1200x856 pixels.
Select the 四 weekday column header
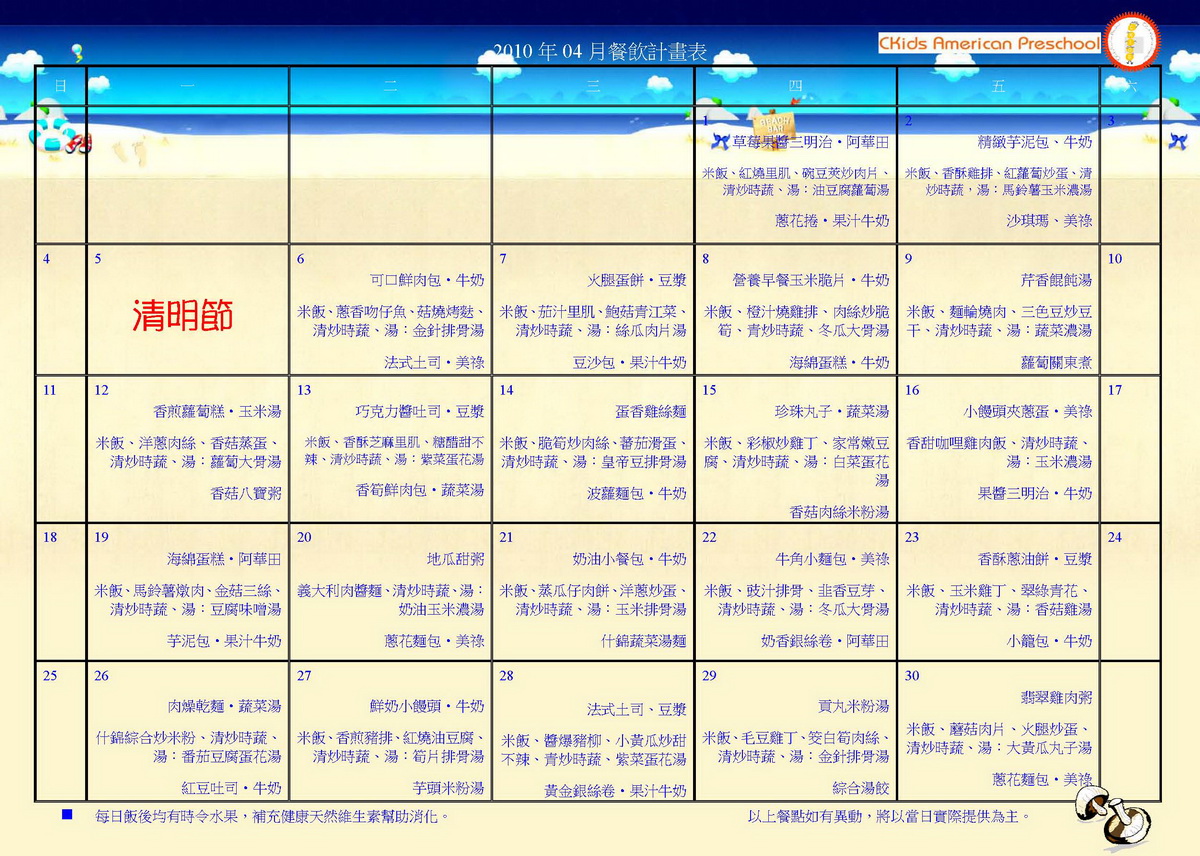pos(795,86)
